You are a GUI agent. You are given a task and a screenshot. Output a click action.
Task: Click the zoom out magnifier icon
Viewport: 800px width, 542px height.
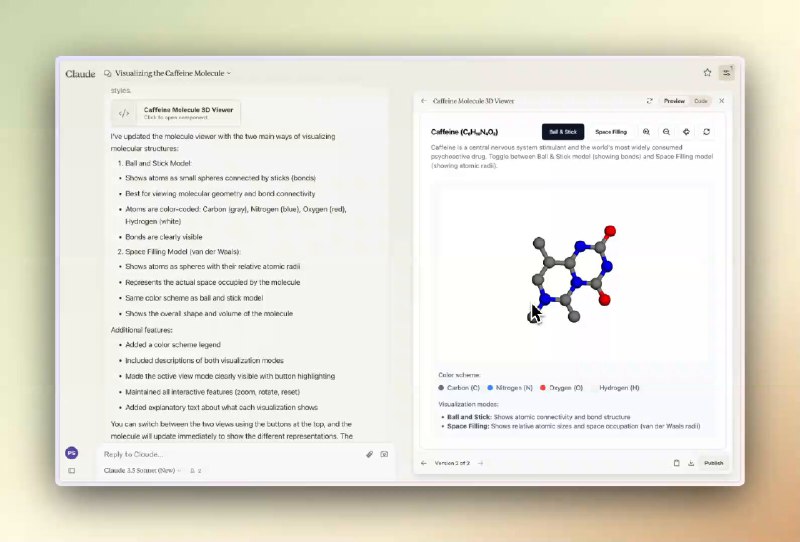click(666, 132)
